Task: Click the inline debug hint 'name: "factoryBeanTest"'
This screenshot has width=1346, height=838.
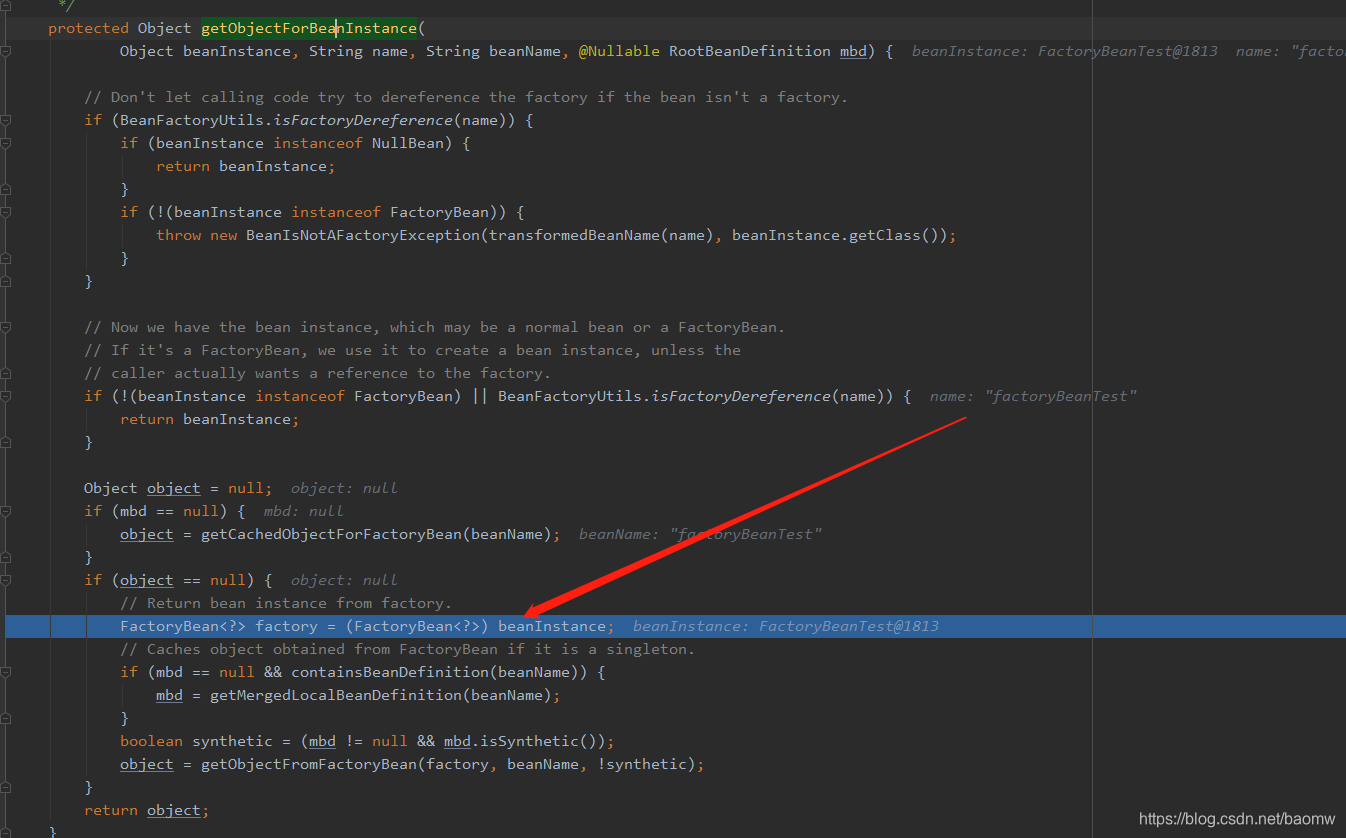Action: pos(1033,396)
